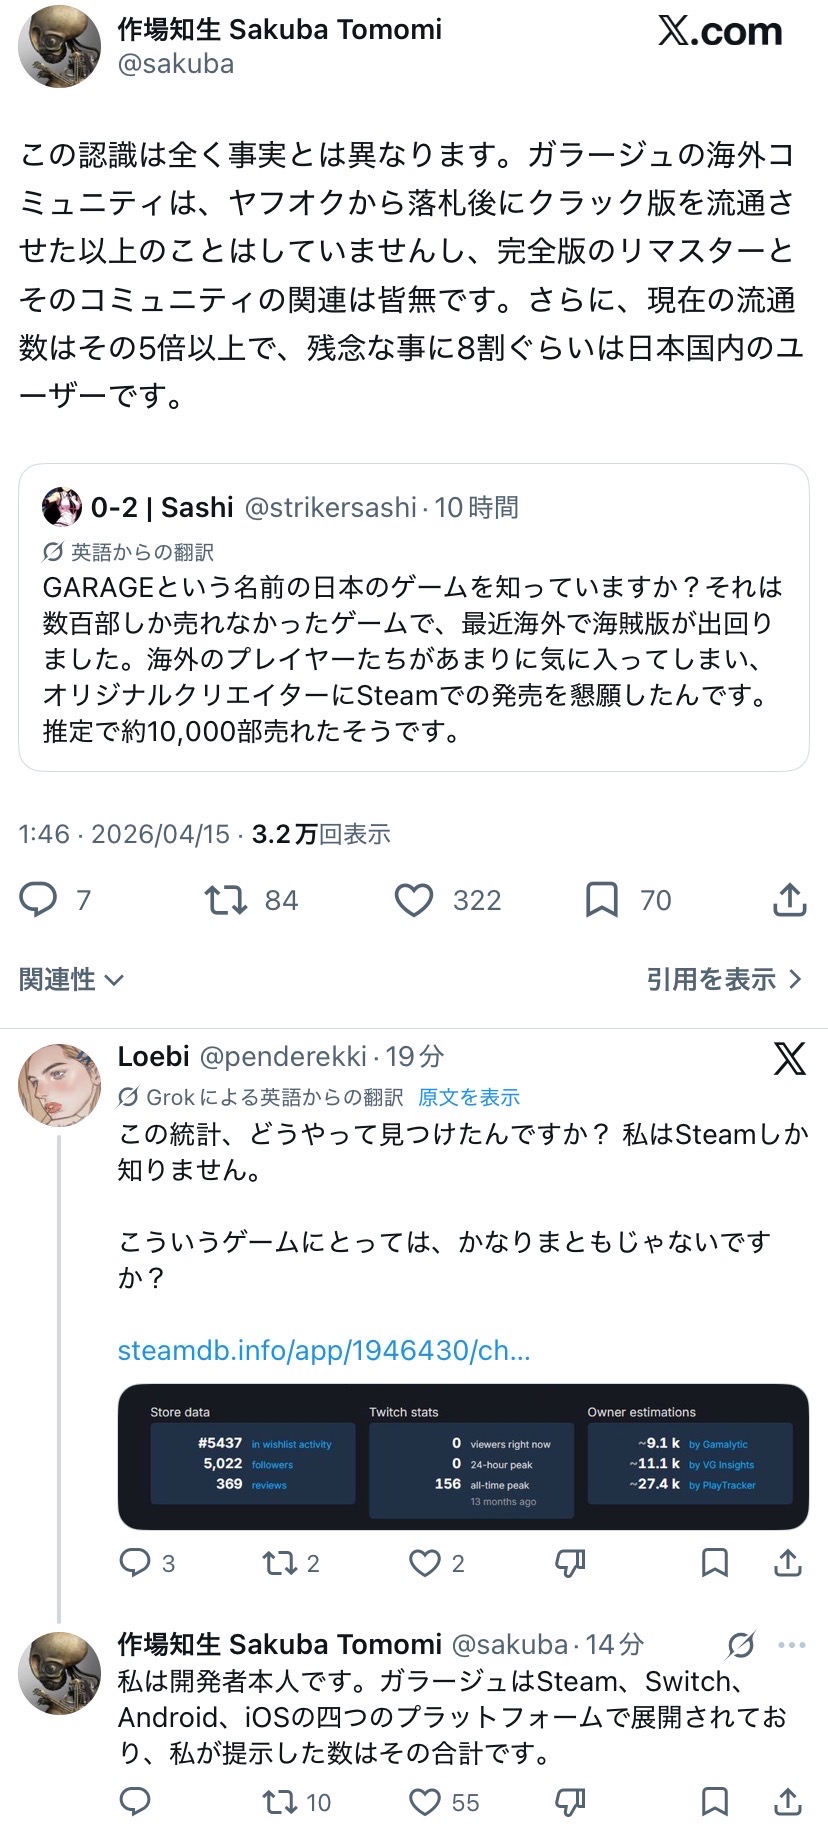The image size is (828, 1830).
Task: Bookmark the main post with 70 bookmarks
Action: (601, 900)
